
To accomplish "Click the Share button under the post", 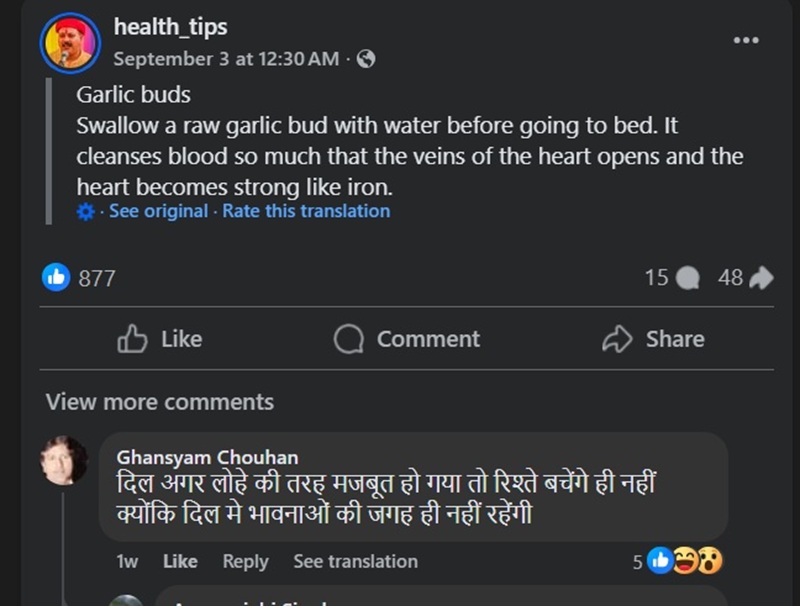I will click(x=653, y=339).
